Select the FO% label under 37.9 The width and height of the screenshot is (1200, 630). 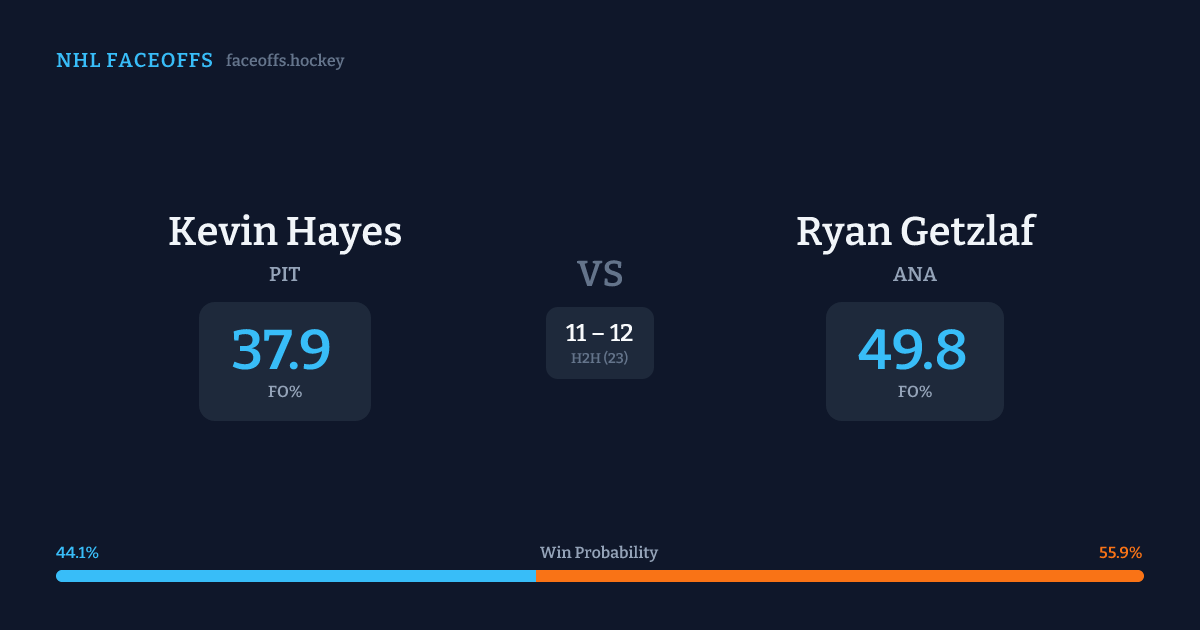point(285,392)
